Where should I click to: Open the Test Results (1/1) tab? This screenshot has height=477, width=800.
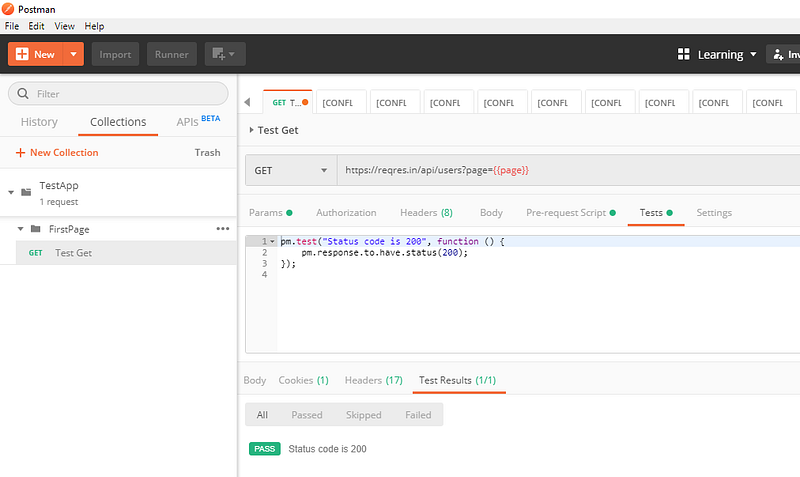coord(458,380)
